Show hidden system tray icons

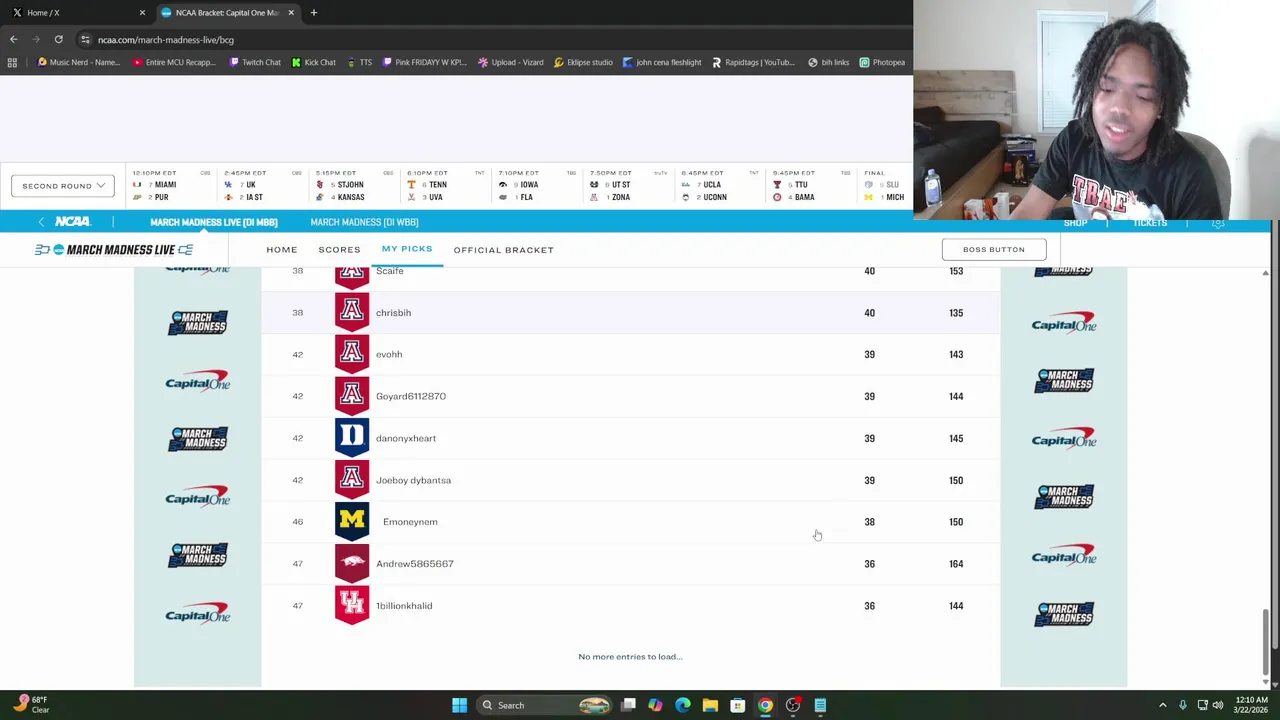pos(1162,705)
